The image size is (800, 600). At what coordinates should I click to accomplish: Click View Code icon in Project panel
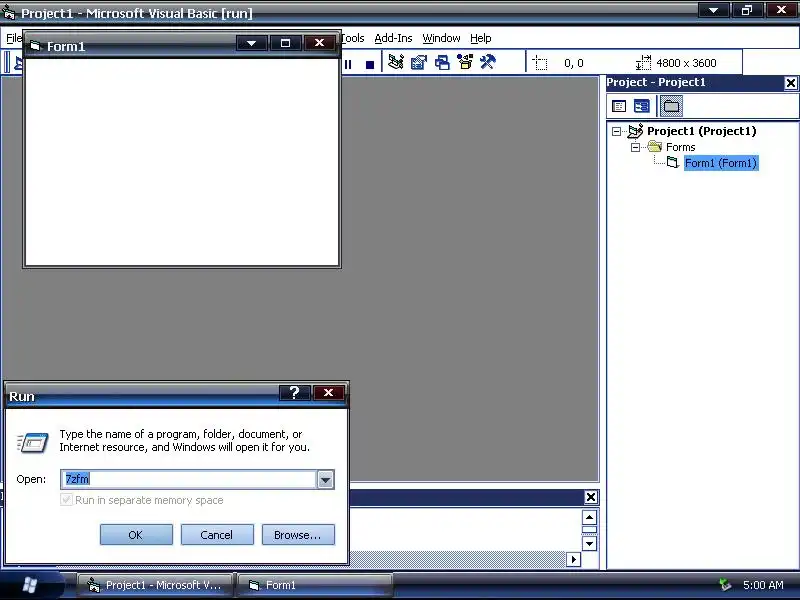[619, 106]
